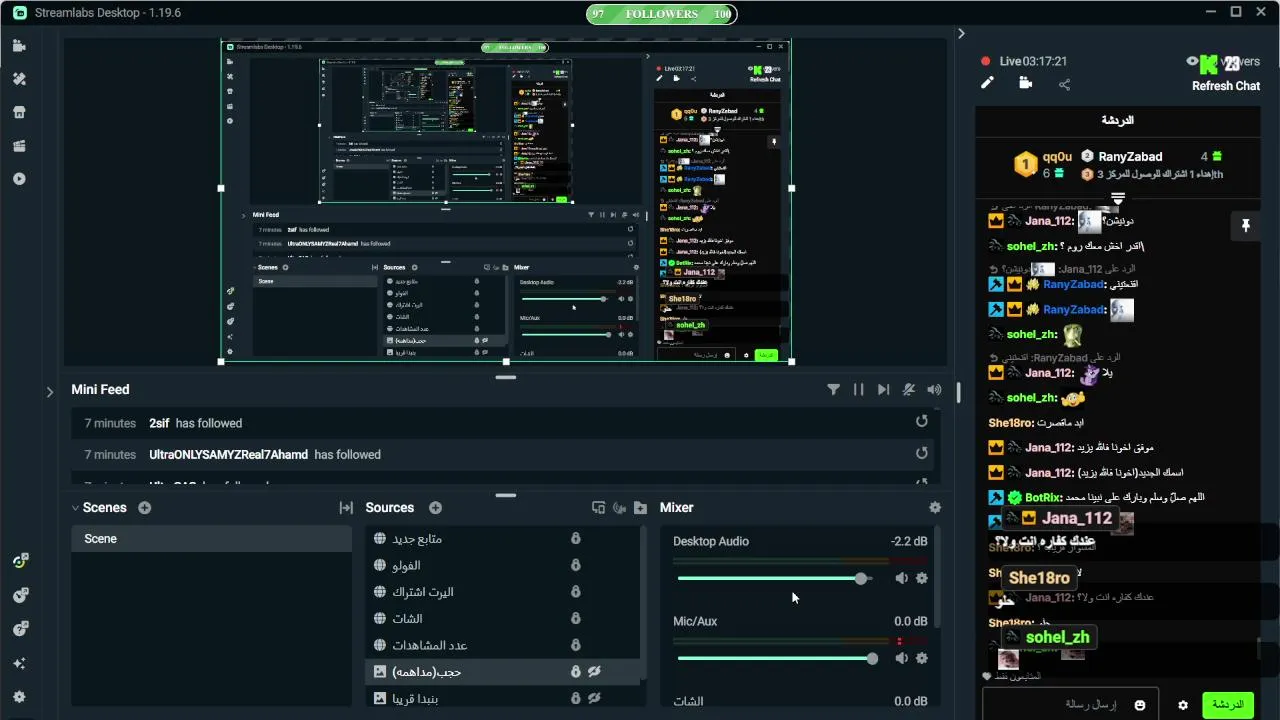
Task: Select the الشات source
Action: point(503,619)
